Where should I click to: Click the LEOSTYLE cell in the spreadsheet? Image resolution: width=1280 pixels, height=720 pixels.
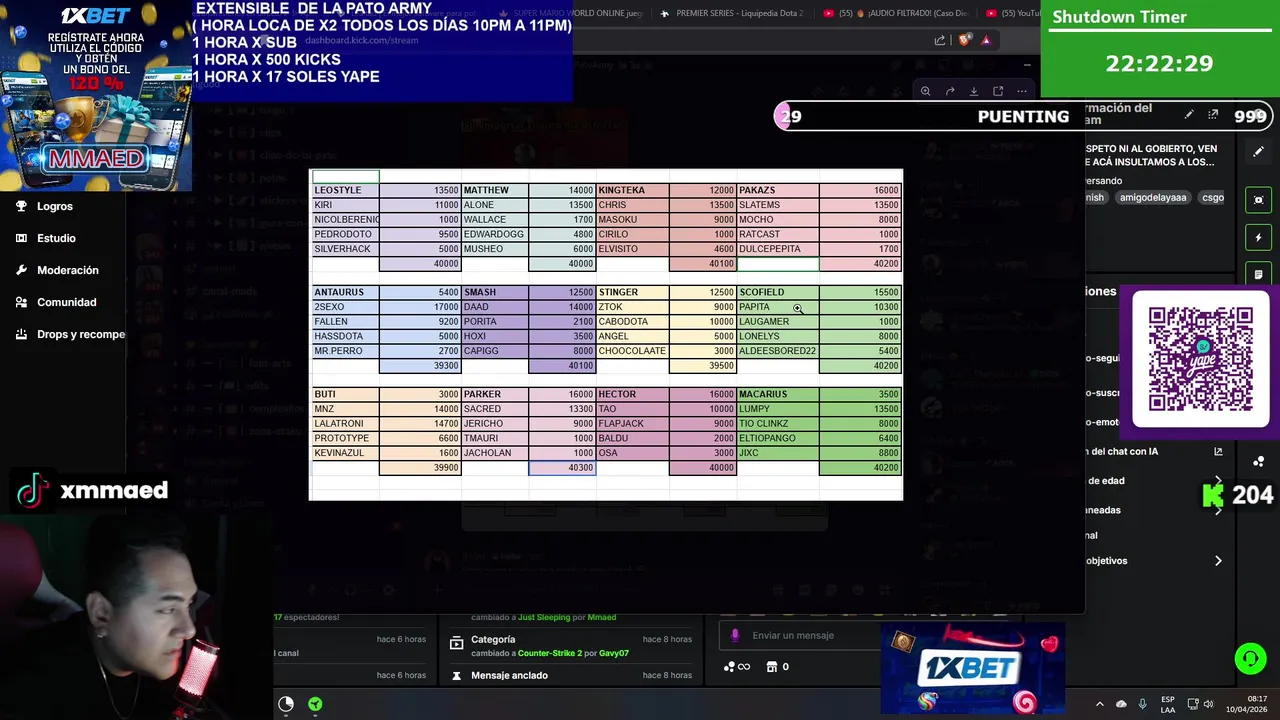[x=346, y=190]
